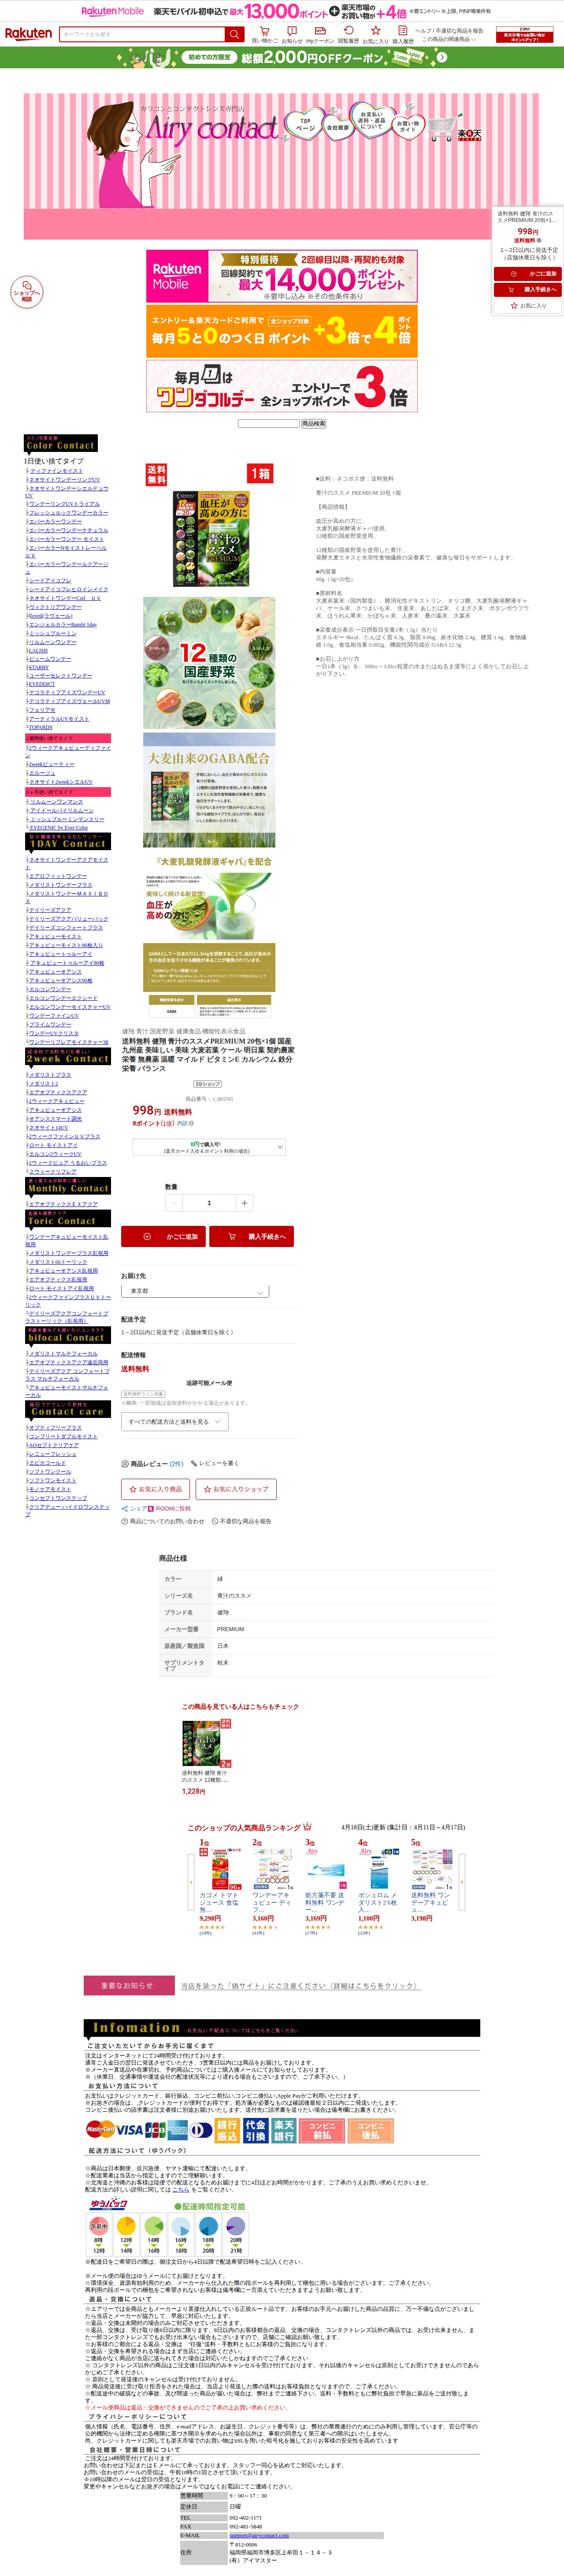Open the Color Contact sidebar category header

coord(61,443)
